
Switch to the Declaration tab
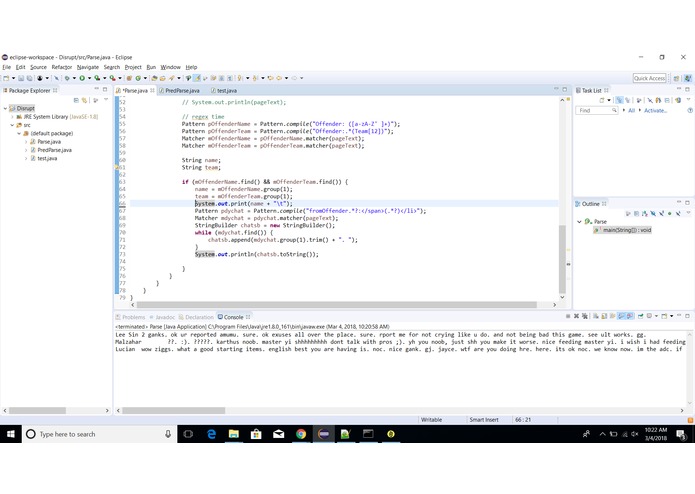(196, 317)
